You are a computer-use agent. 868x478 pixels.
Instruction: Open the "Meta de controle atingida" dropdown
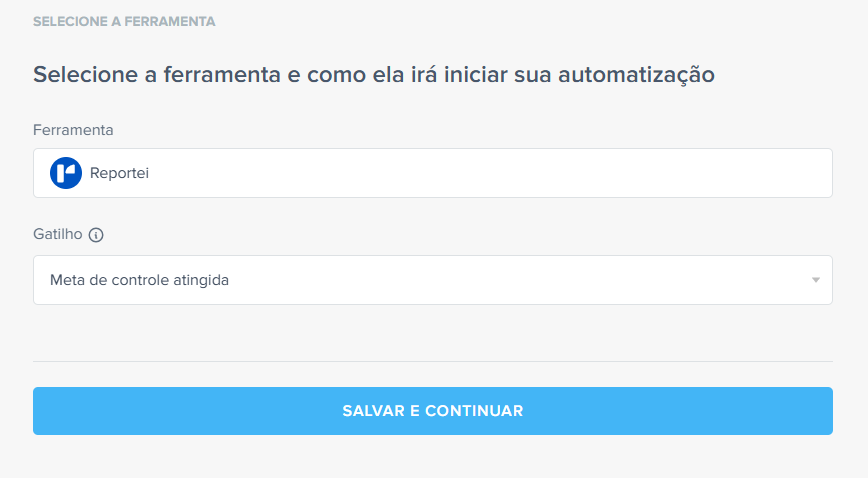432,280
